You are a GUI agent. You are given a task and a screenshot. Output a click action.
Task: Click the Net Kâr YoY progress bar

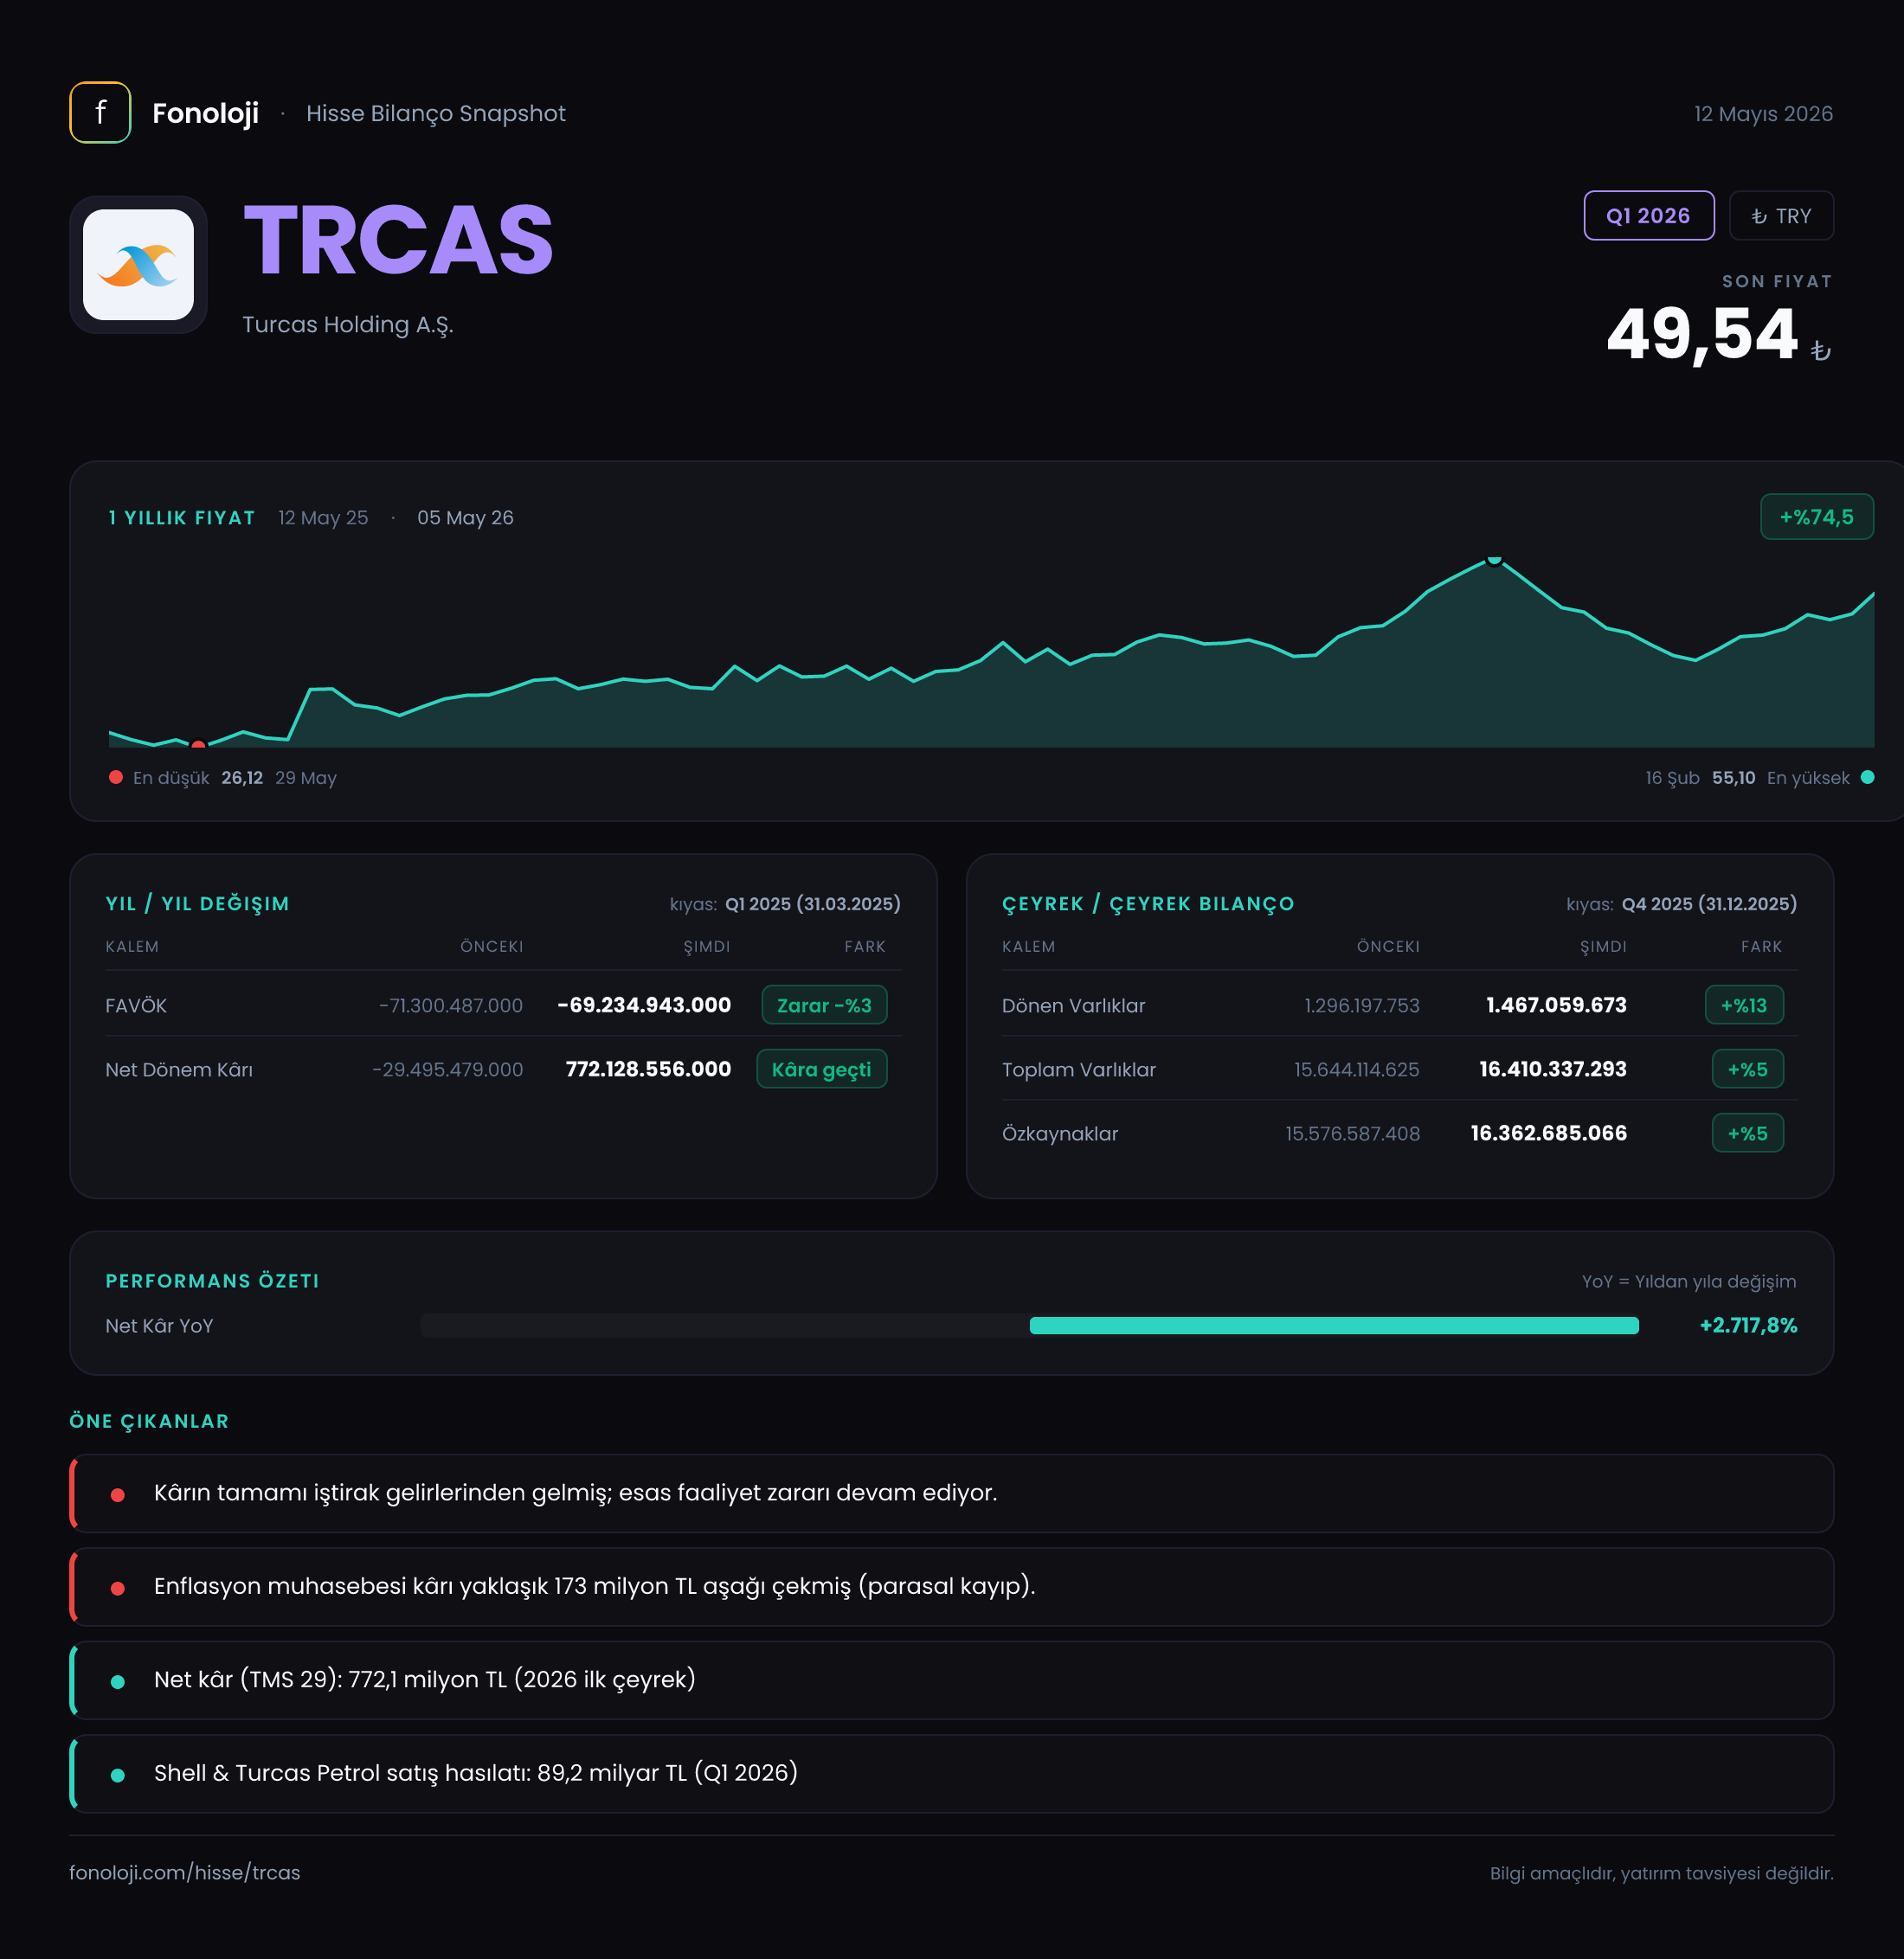point(1029,1325)
